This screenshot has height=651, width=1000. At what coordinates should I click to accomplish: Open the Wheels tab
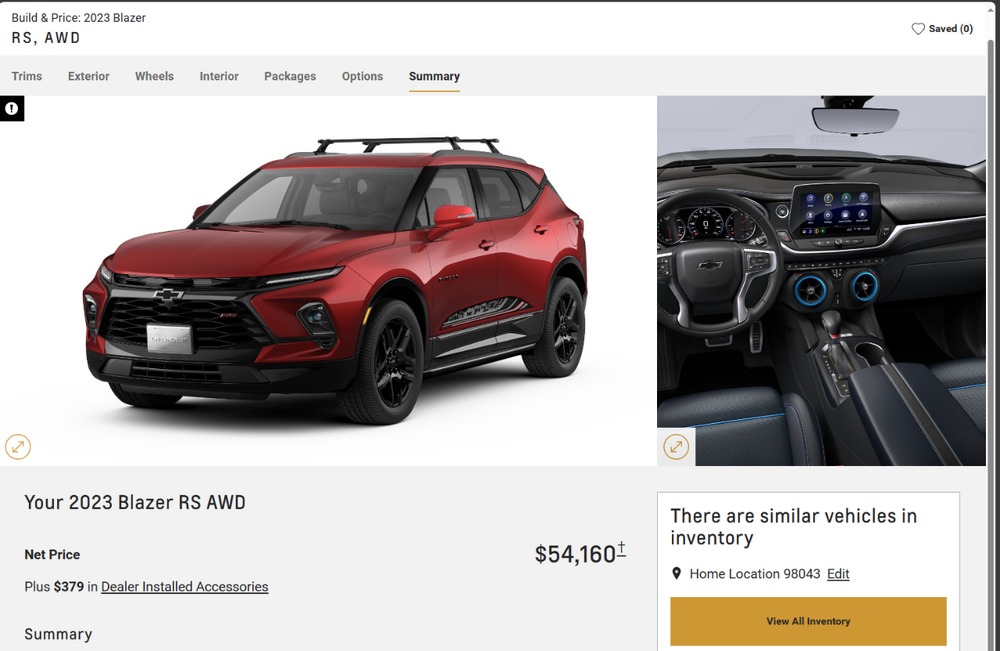tap(154, 76)
